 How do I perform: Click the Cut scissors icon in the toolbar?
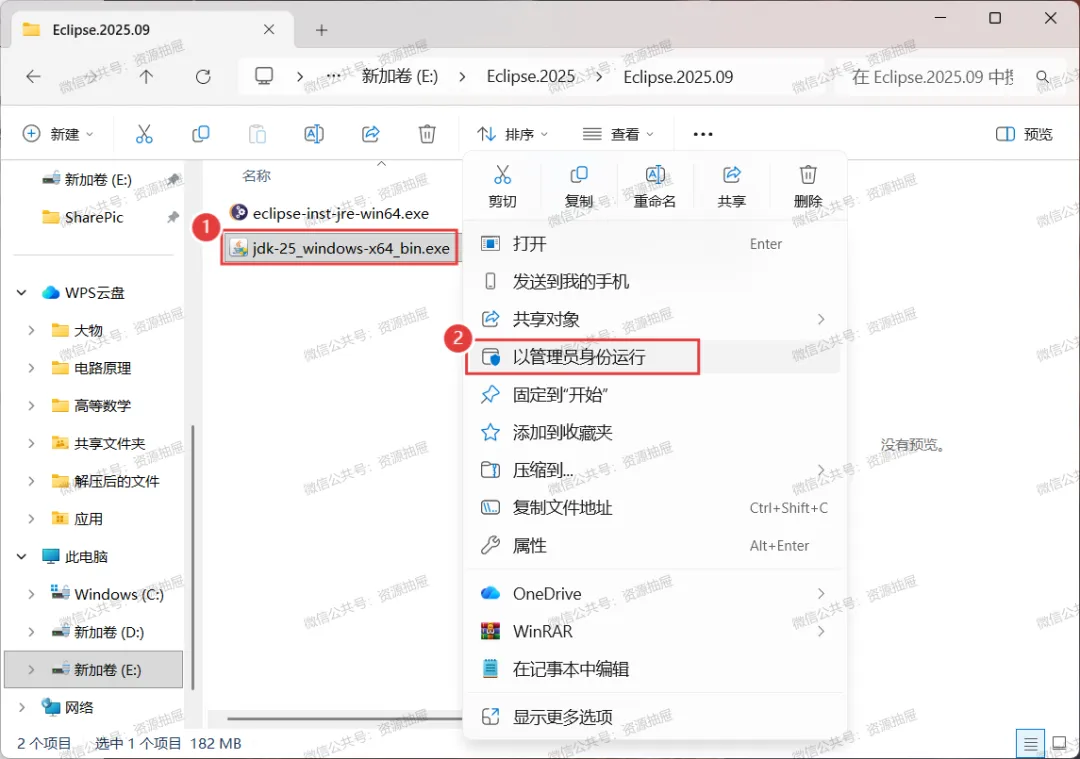[144, 134]
